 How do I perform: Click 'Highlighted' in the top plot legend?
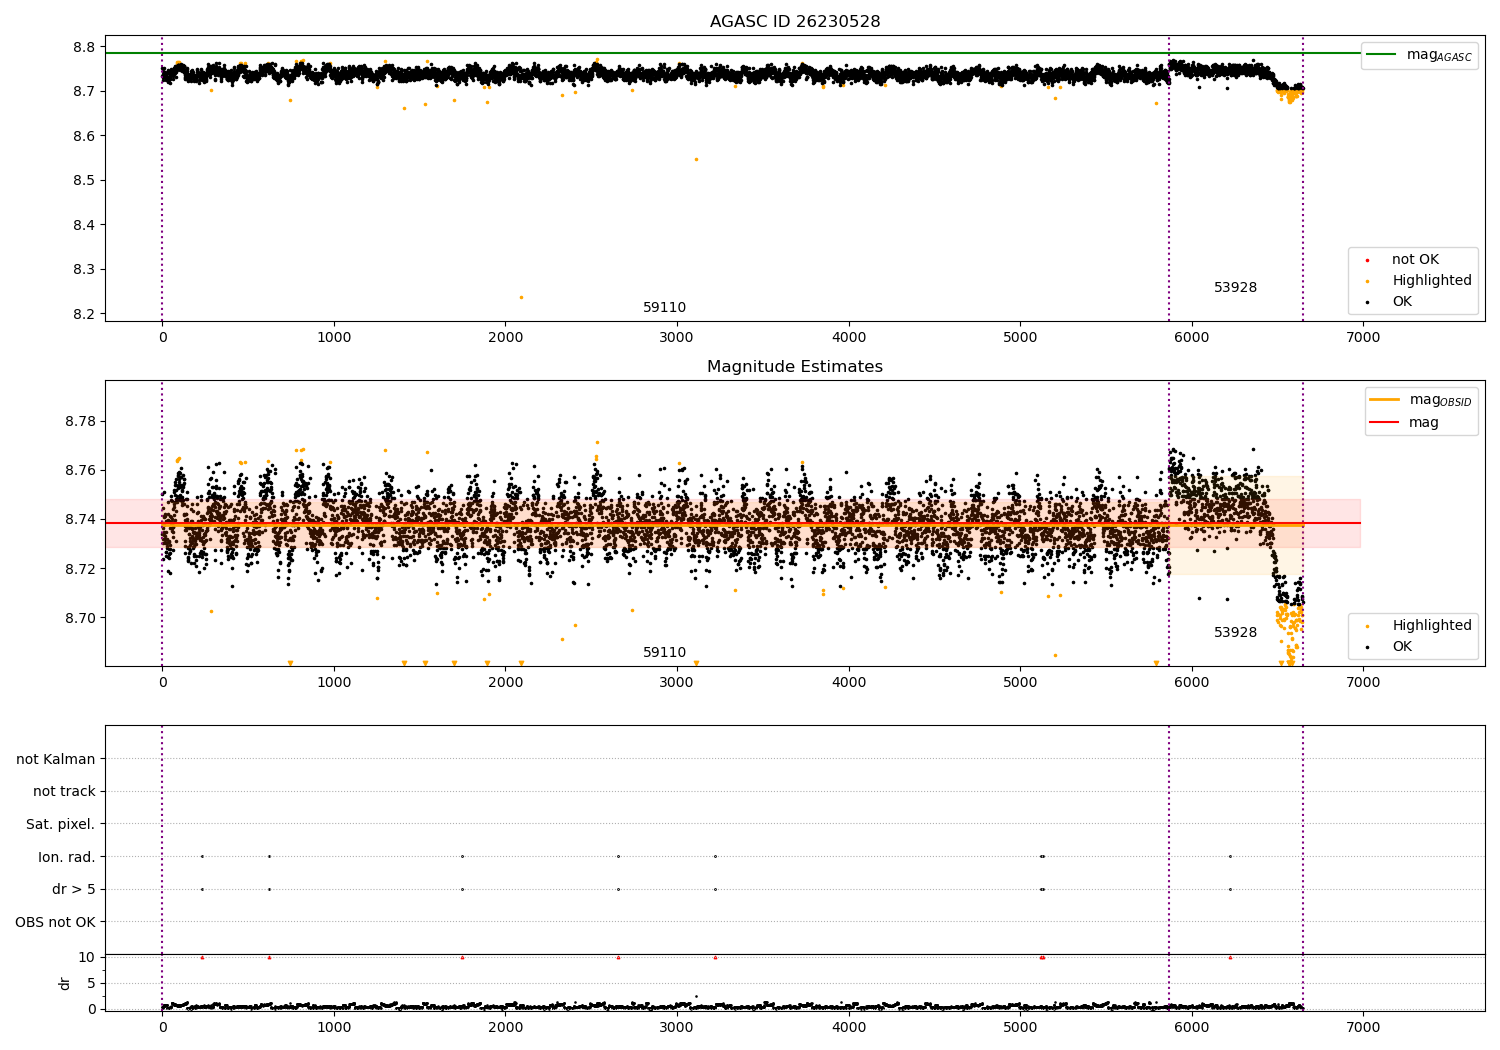(1432, 281)
